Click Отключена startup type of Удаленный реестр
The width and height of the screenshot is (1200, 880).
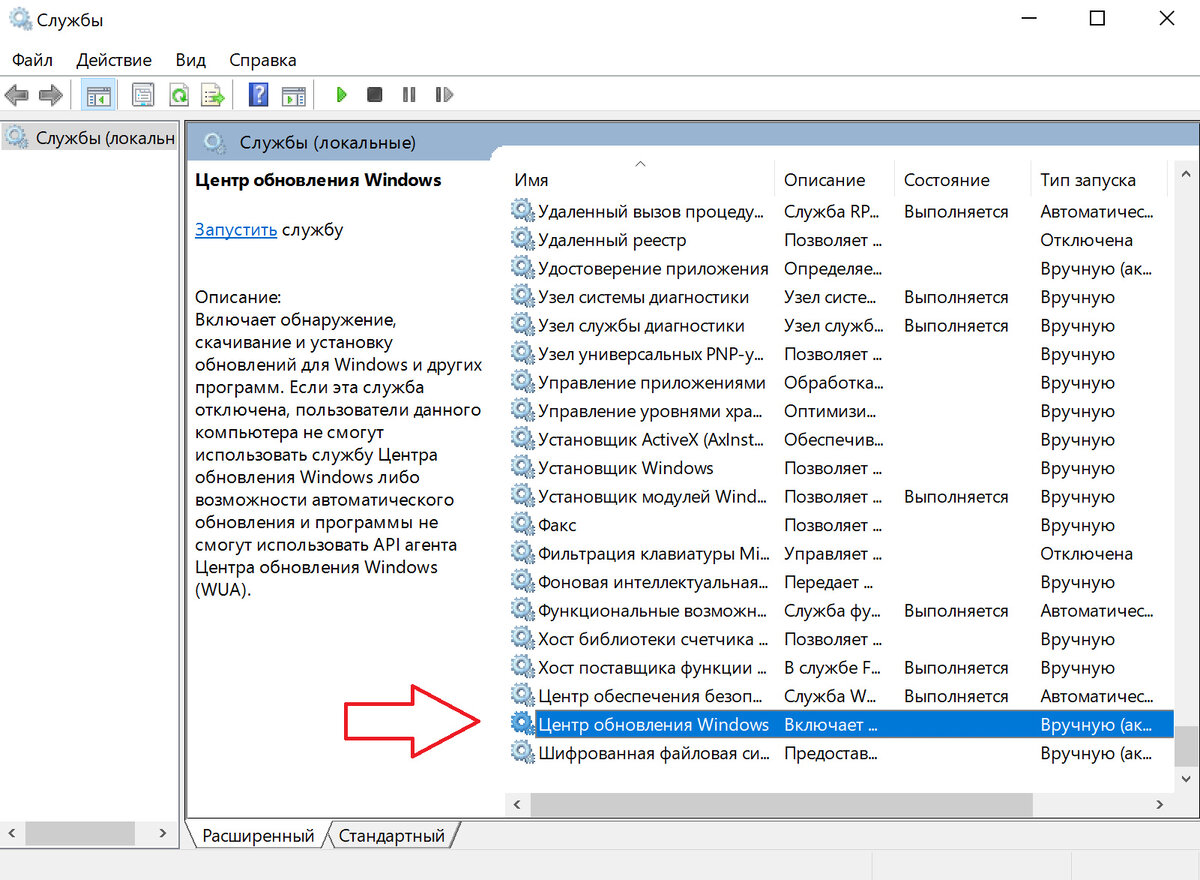pos(1086,239)
